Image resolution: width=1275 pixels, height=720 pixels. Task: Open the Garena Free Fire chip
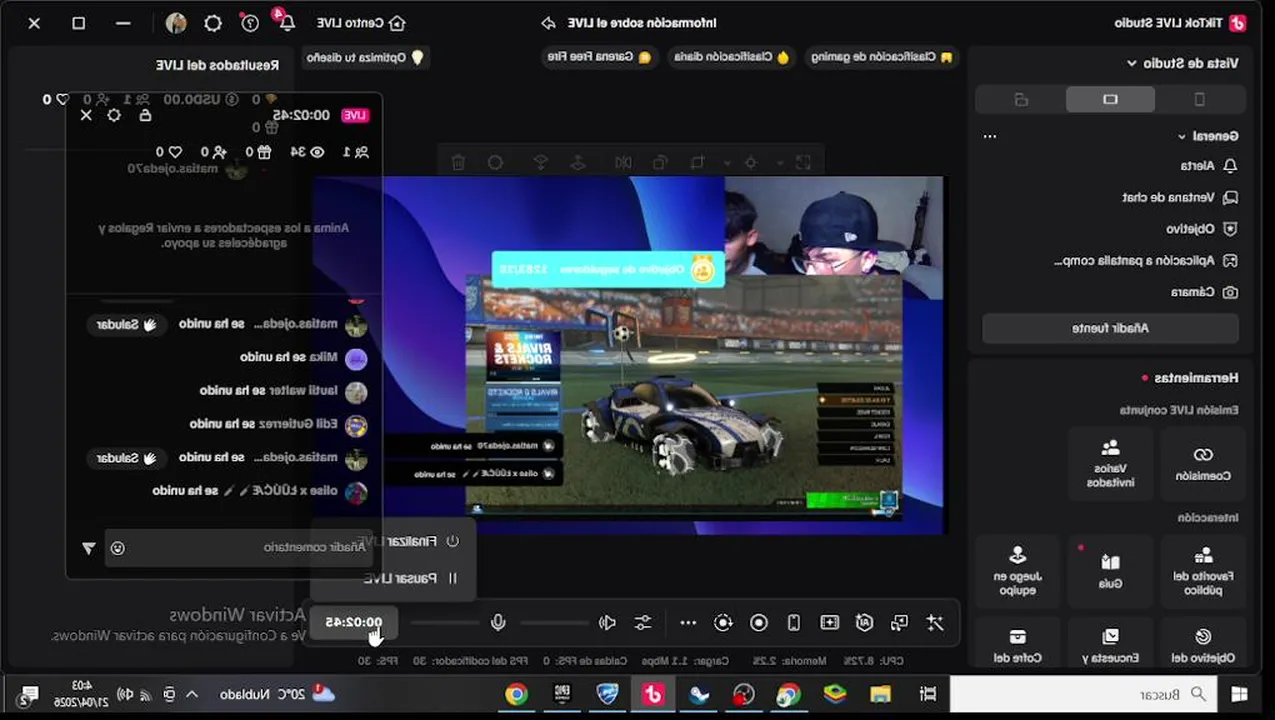click(x=599, y=57)
